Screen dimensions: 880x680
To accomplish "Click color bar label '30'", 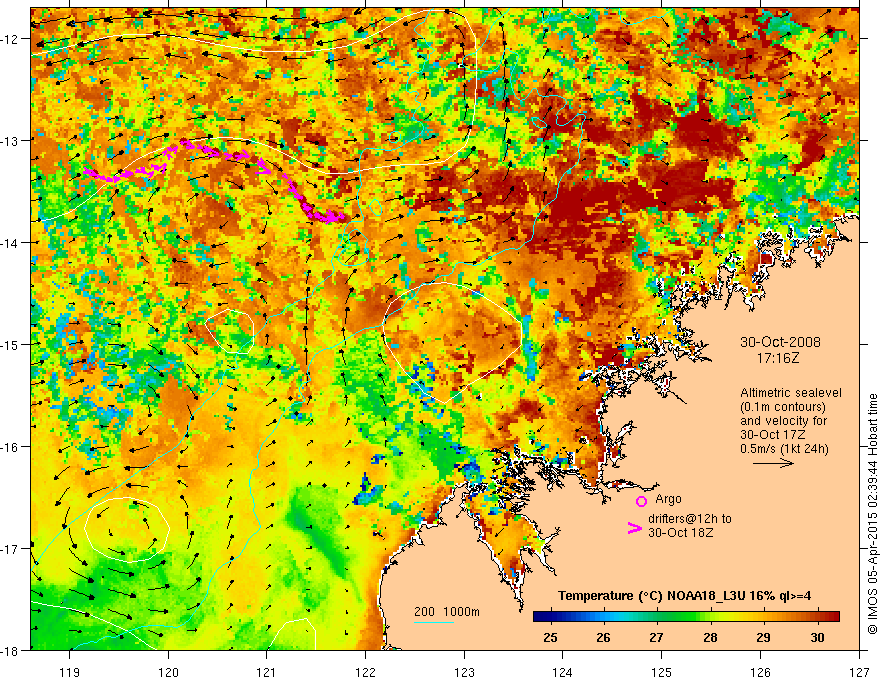I will pos(818,638).
